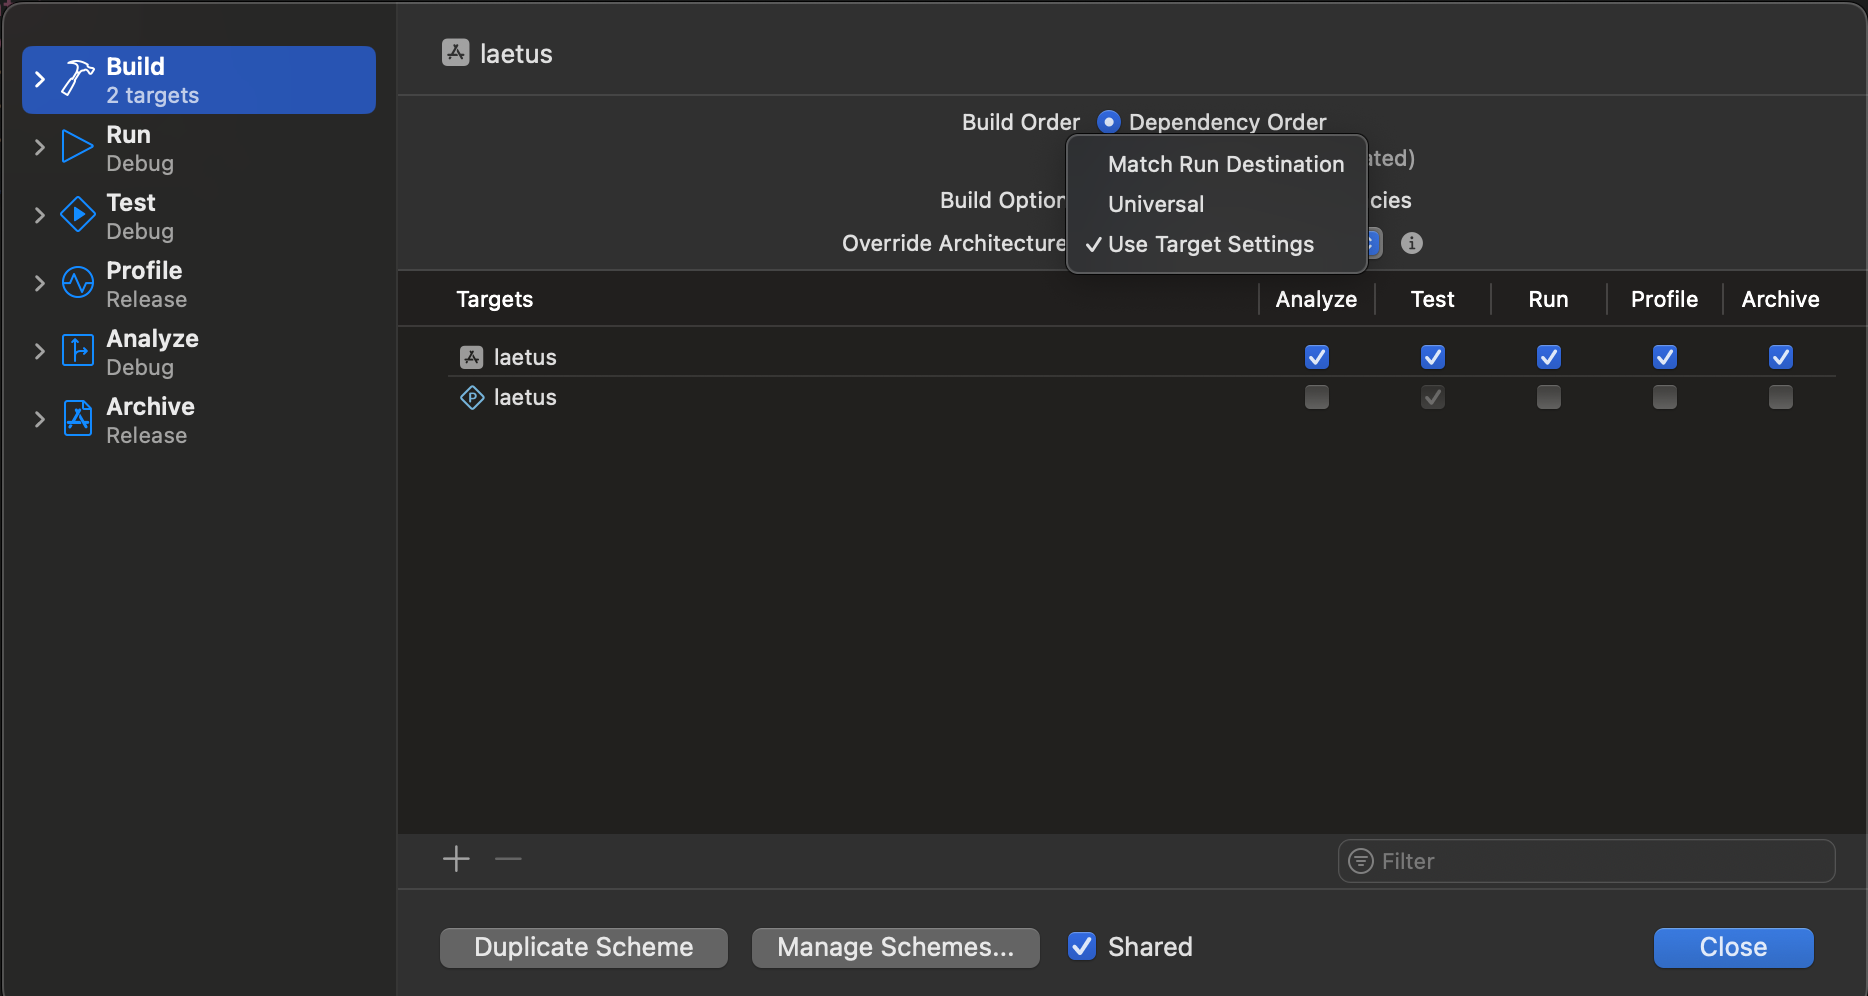Select the Profile Release sidebar item
Image resolution: width=1868 pixels, height=996 pixels.
pyautogui.click(x=199, y=284)
